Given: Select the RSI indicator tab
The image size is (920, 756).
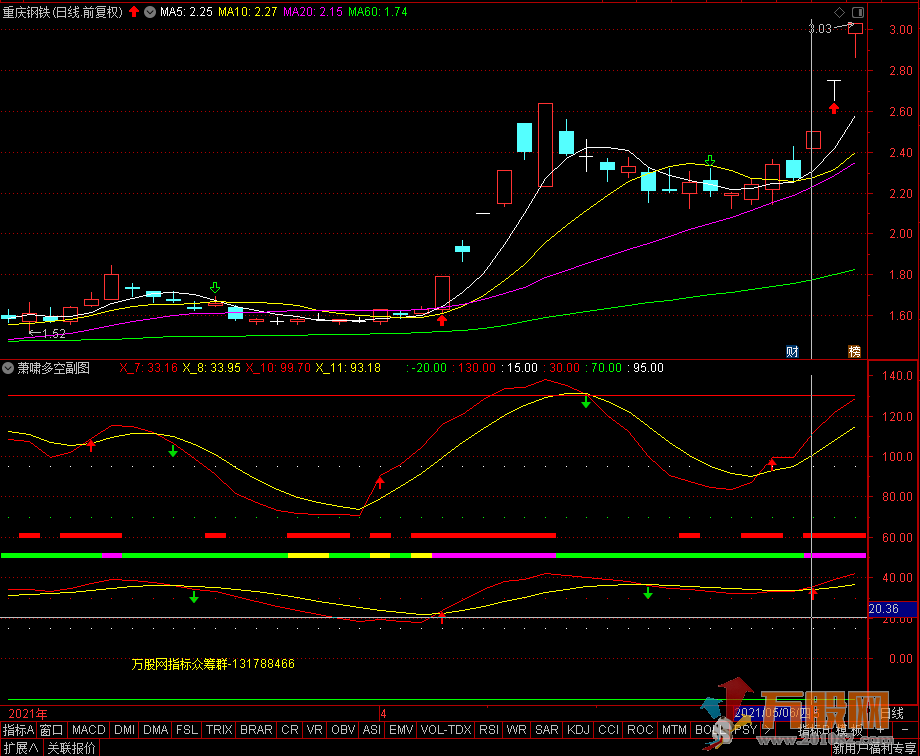Looking at the screenshot, I should pos(489,730).
